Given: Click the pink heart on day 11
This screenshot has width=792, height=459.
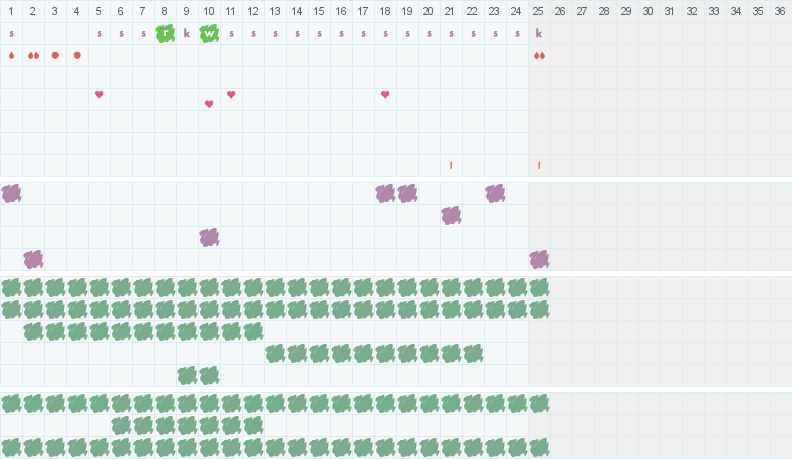Looking at the screenshot, I should (x=231, y=94).
